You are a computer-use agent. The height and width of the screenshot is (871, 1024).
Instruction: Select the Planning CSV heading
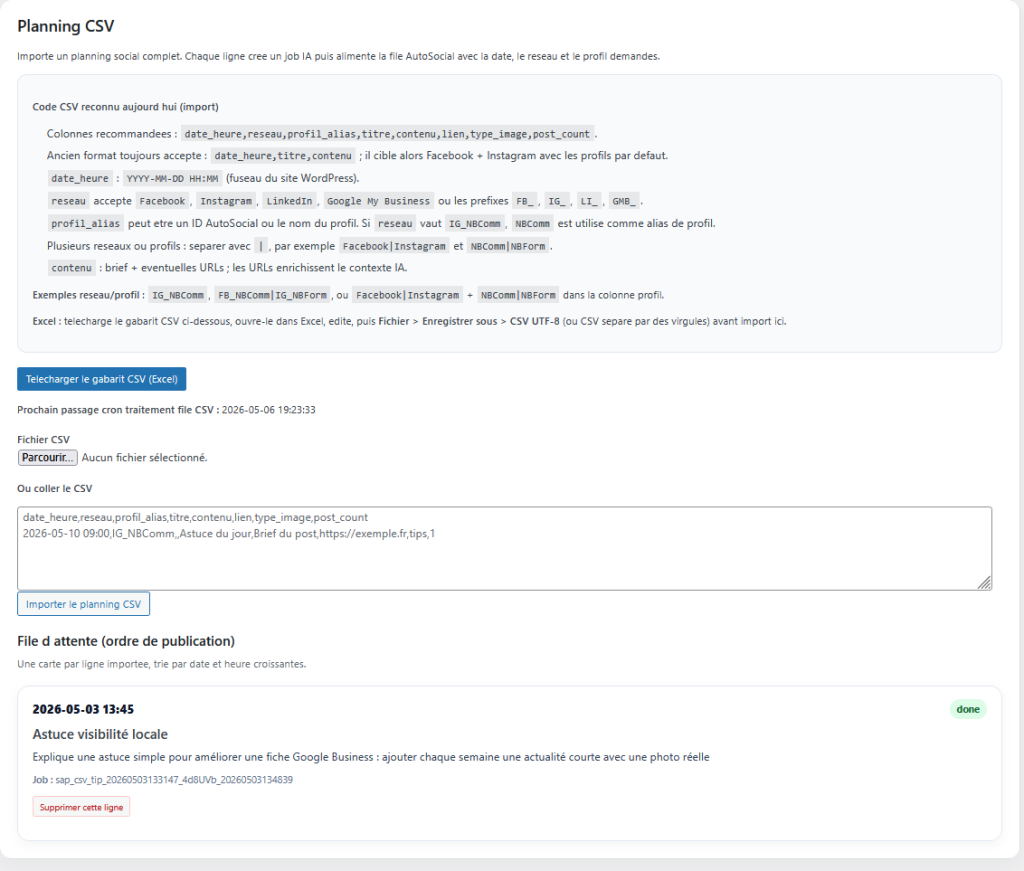pyautogui.click(x=65, y=26)
